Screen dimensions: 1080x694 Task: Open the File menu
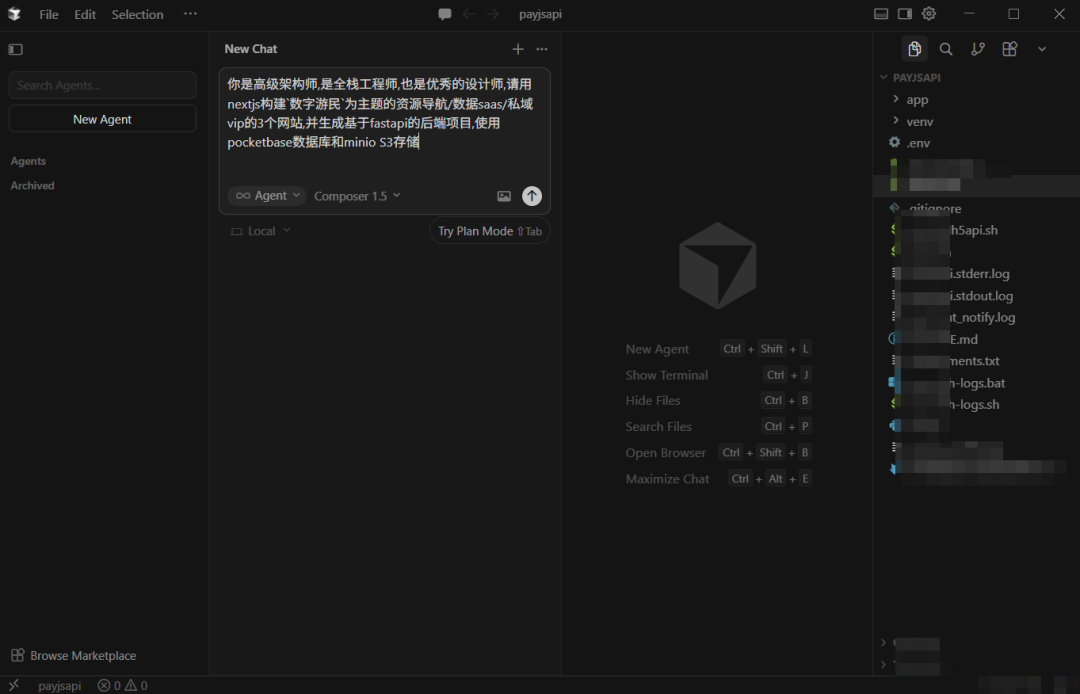pyautogui.click(x=49, y=14)
